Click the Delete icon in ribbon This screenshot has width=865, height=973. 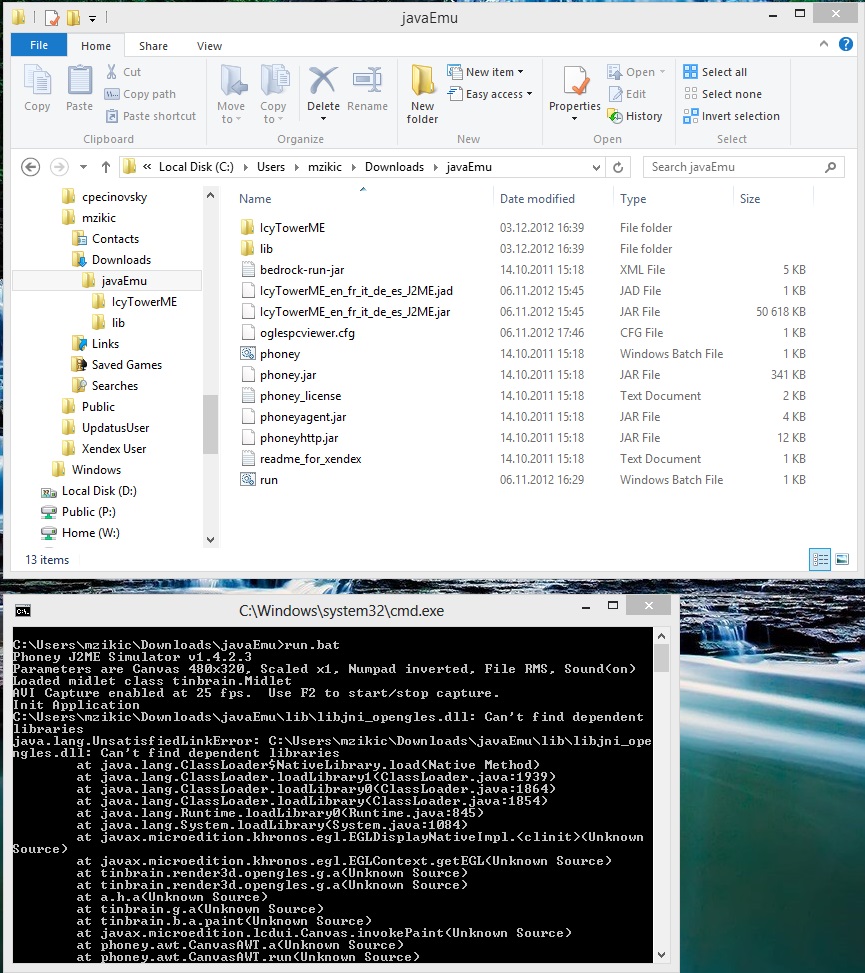(x=323, y=81)
